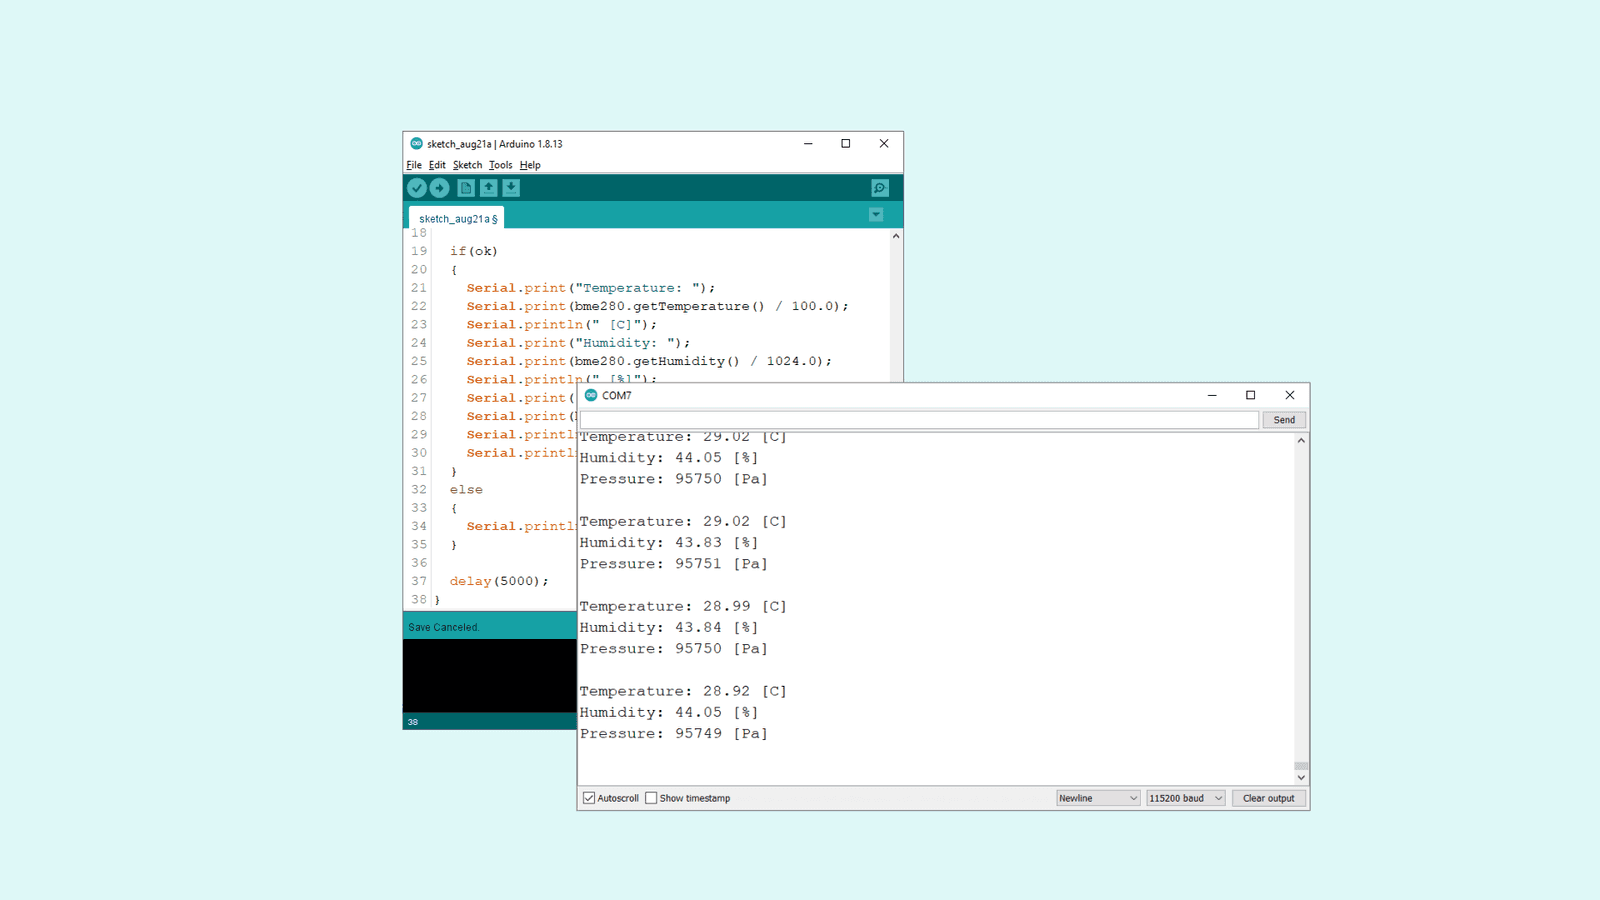The image size is (1600, 900).
Task: Enable Show timestamp in Serial Monitor
Action: [651, 797]
